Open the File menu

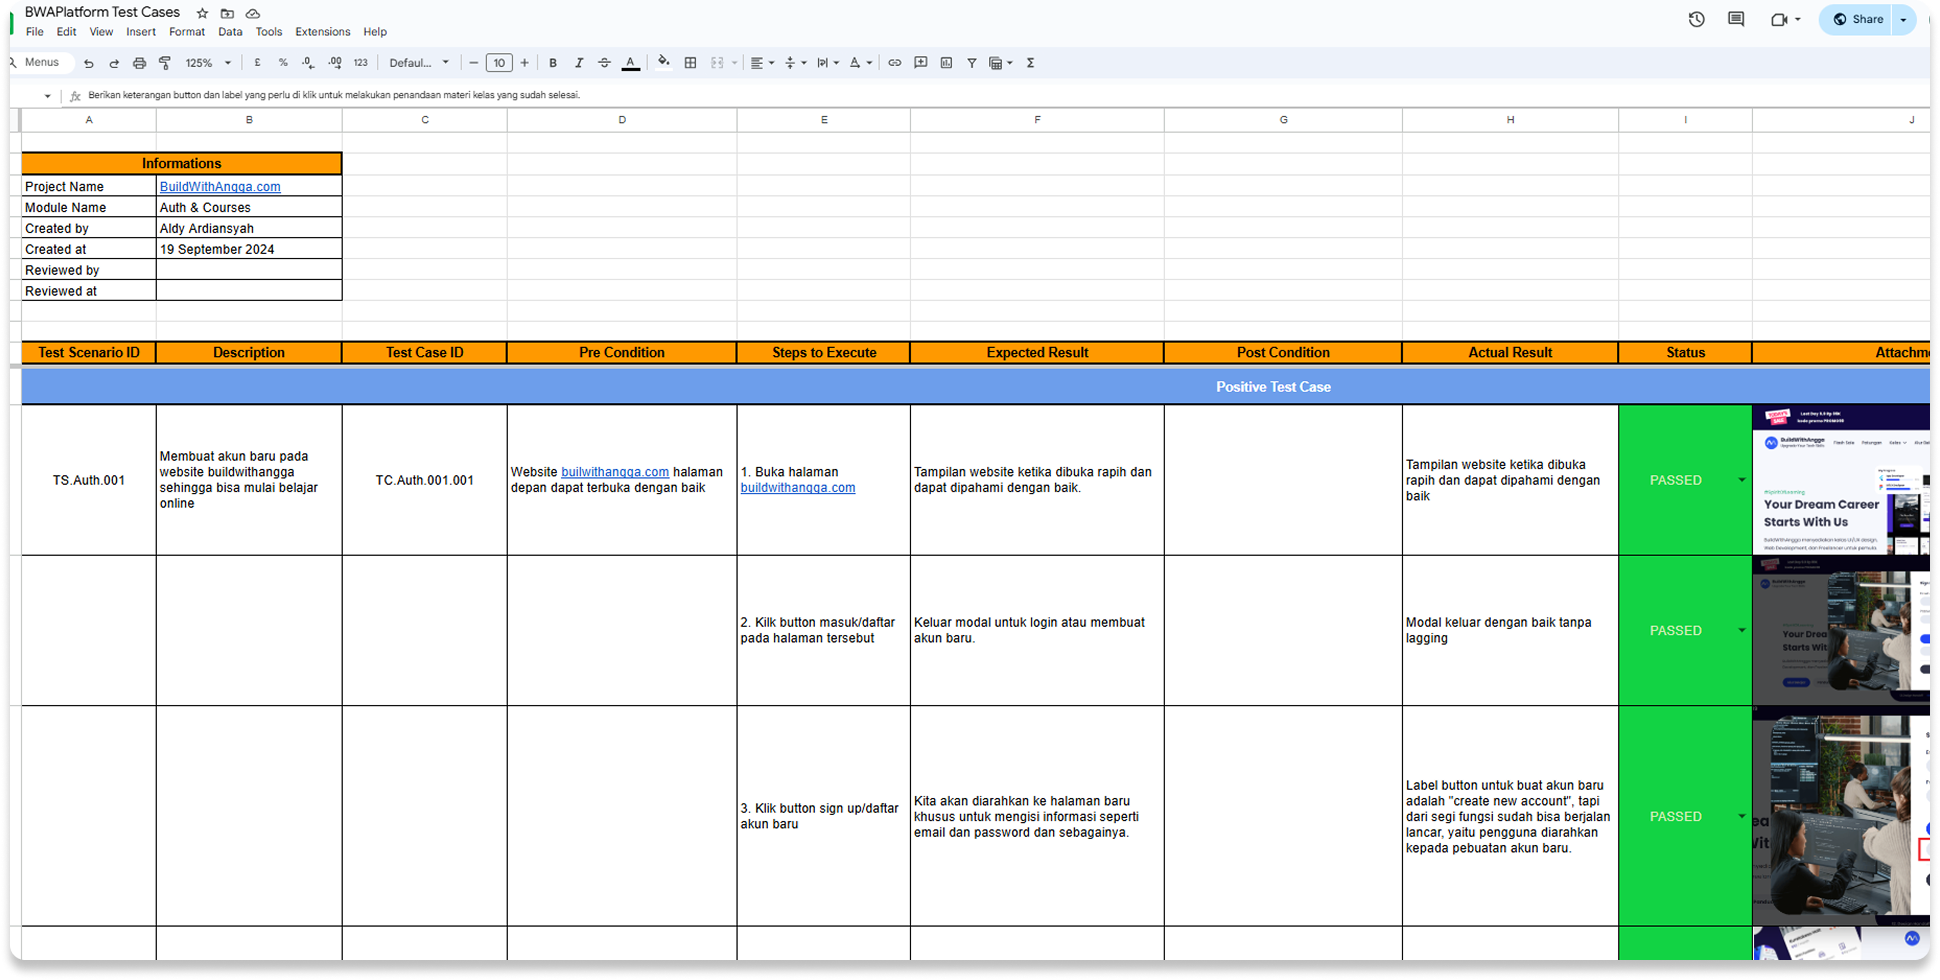coord(34,32)
